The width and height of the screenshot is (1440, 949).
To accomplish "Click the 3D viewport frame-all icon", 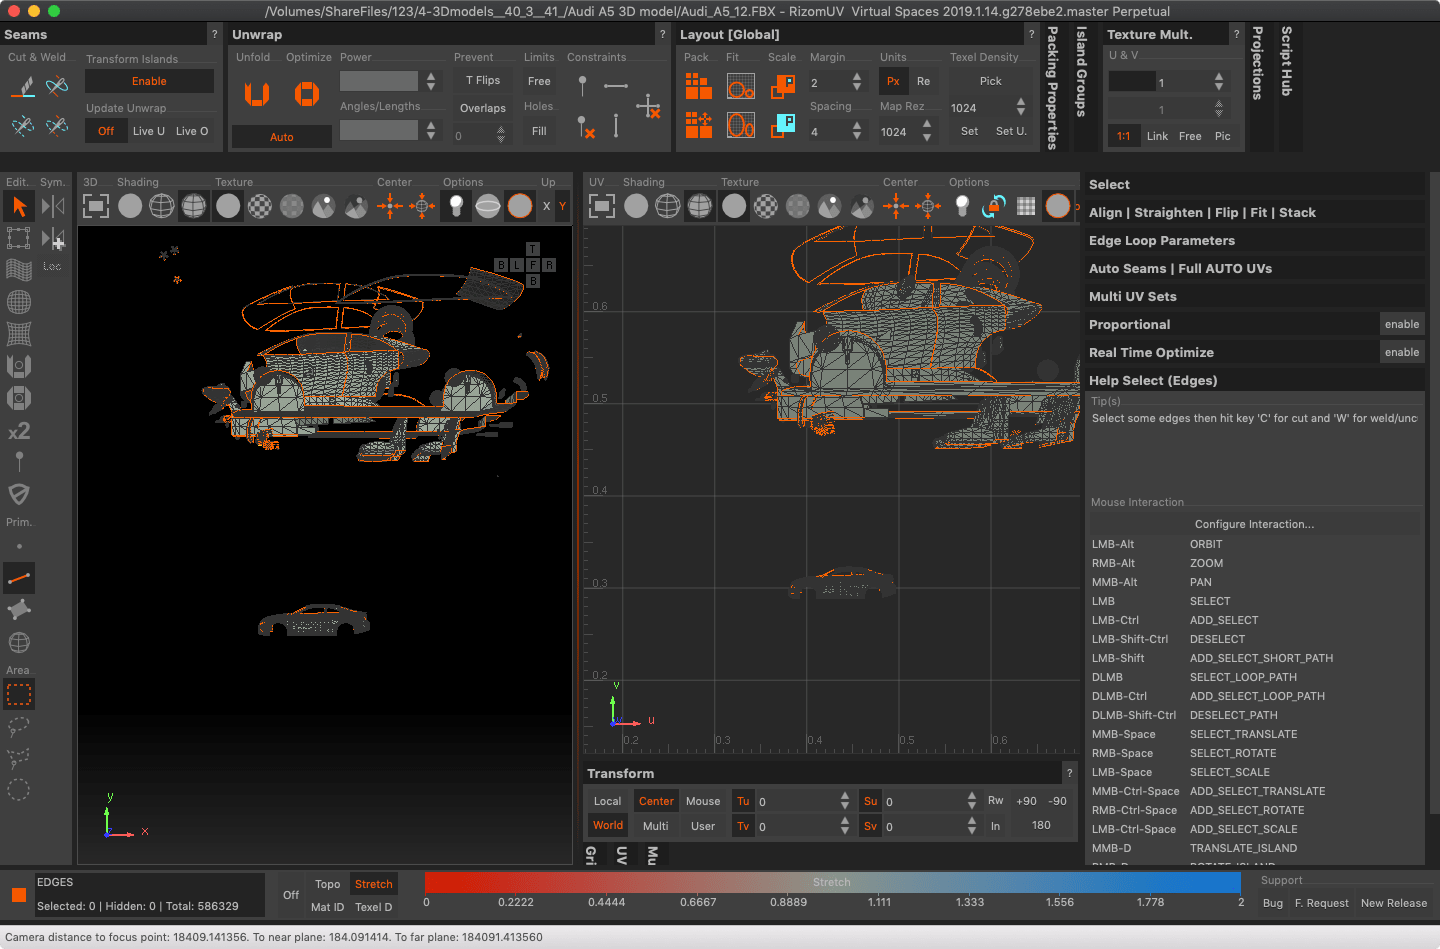I will (96, 206).
